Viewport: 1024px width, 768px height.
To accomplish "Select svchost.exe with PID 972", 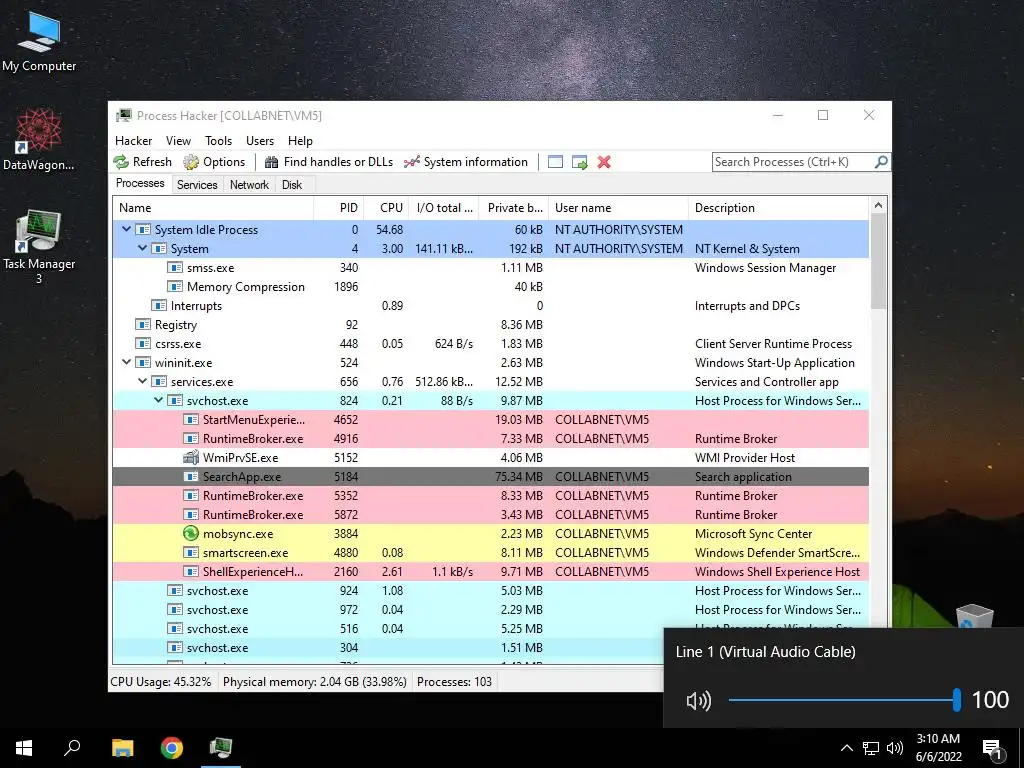I will coord(490,609).
